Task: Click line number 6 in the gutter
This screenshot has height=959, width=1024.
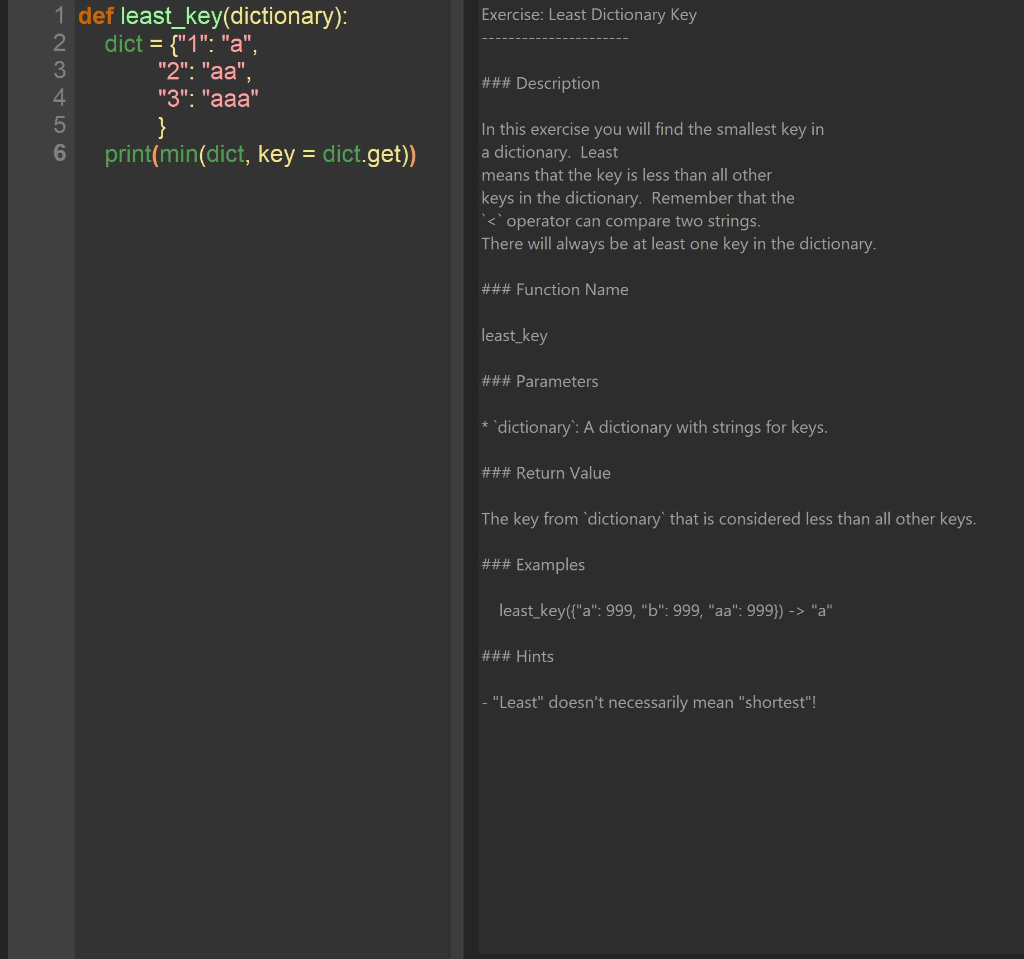Action: 59,153
